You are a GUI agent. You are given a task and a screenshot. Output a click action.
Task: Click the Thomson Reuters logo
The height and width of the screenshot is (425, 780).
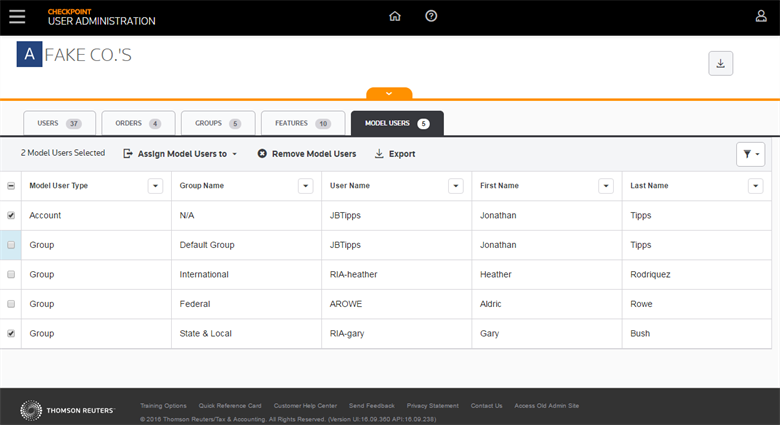(68, 408)
